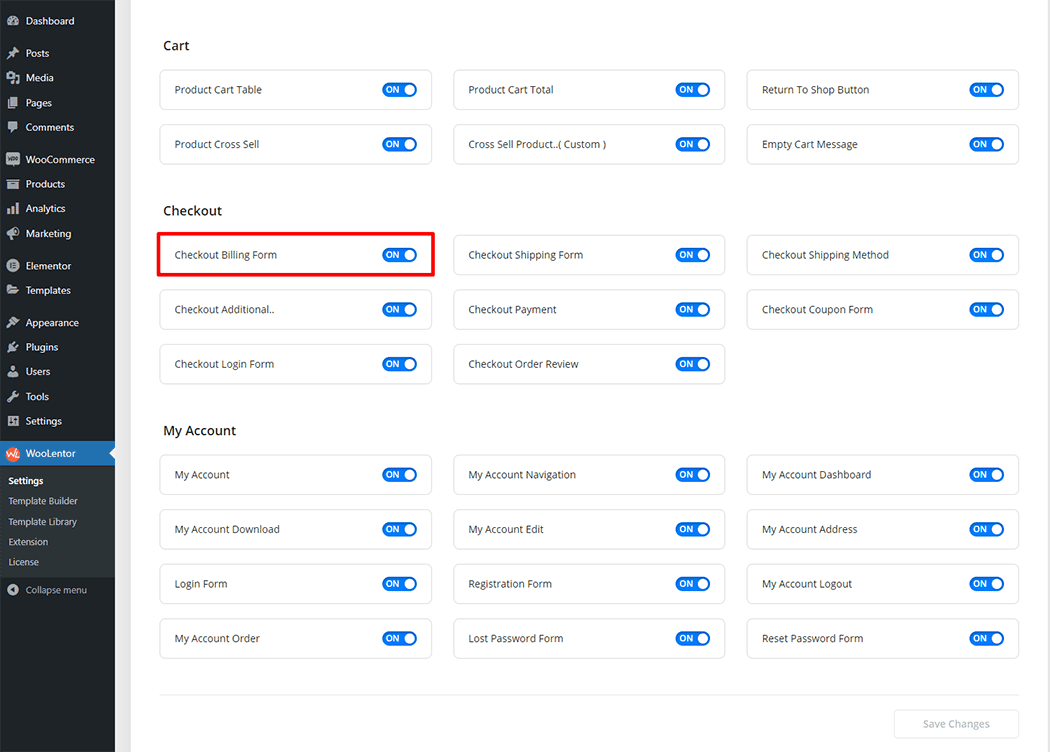Click the Elementor icon in sidebar

tap(13, 266)
